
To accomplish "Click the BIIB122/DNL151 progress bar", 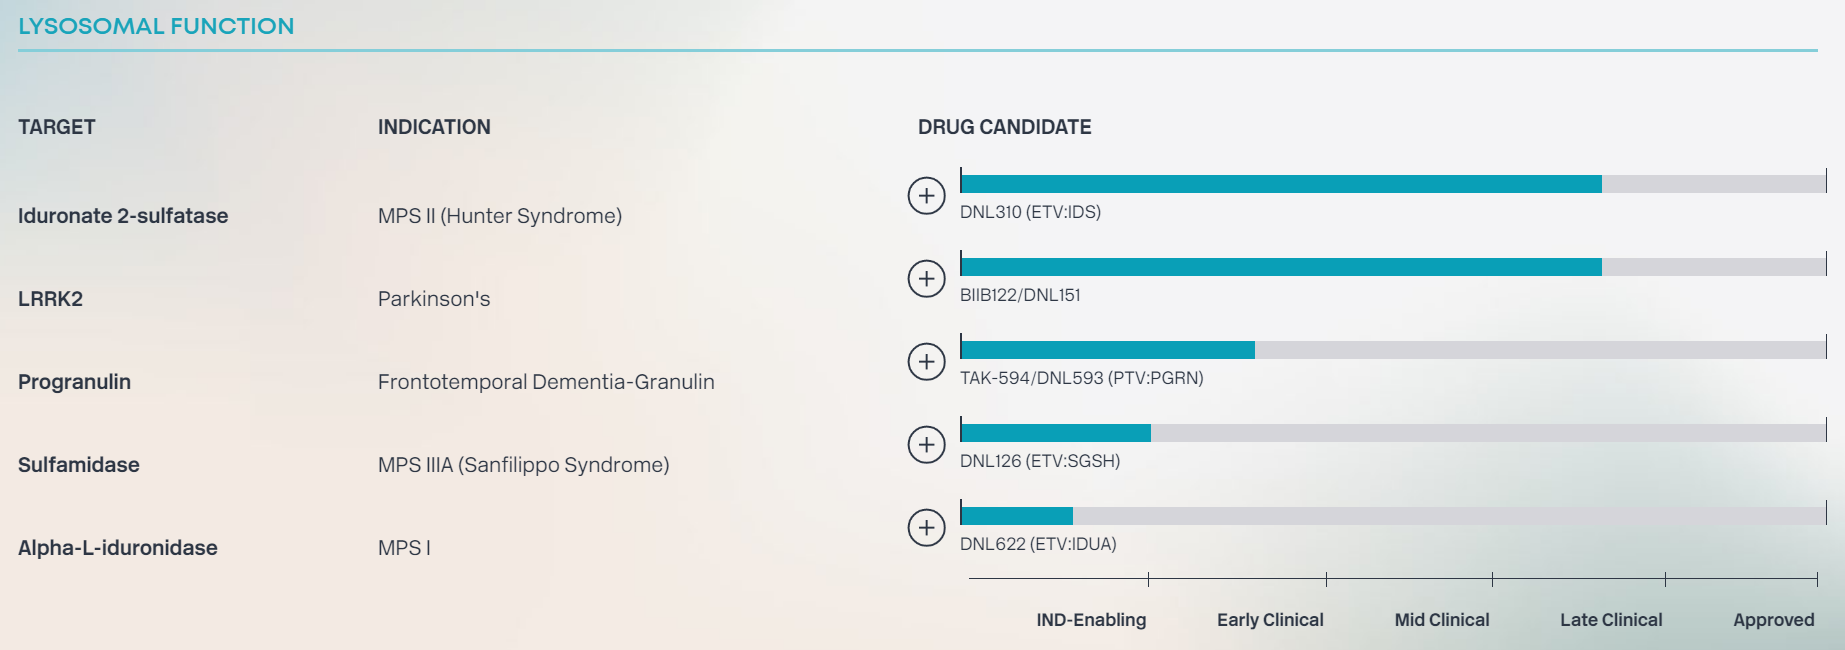I will pos(1392,267).
